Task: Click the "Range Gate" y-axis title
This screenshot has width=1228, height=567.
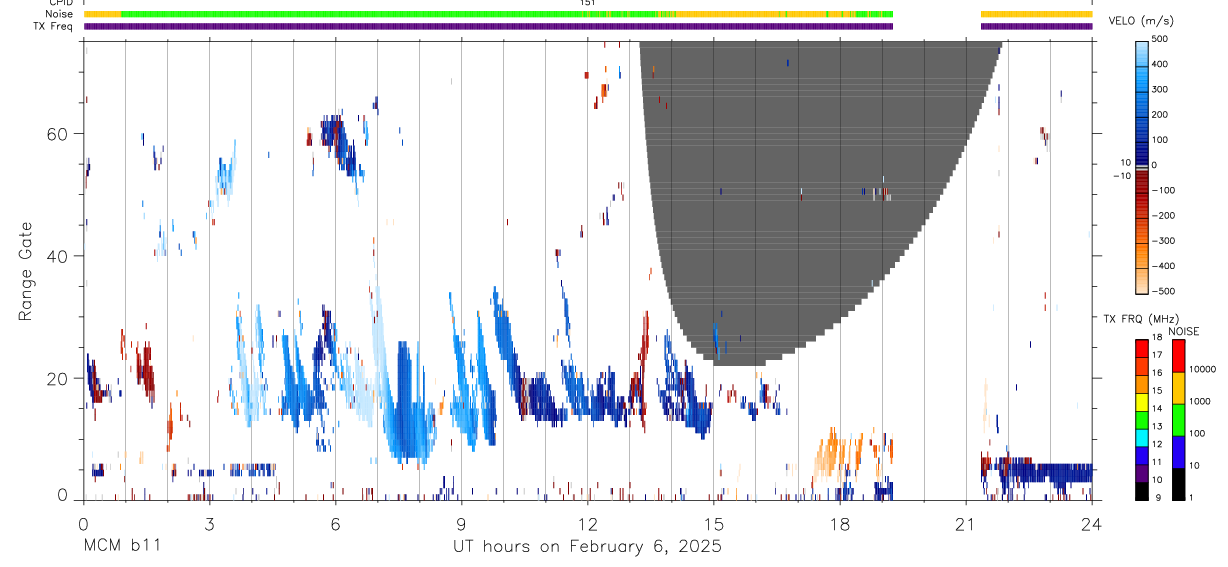Action: (x=26, y=273)
